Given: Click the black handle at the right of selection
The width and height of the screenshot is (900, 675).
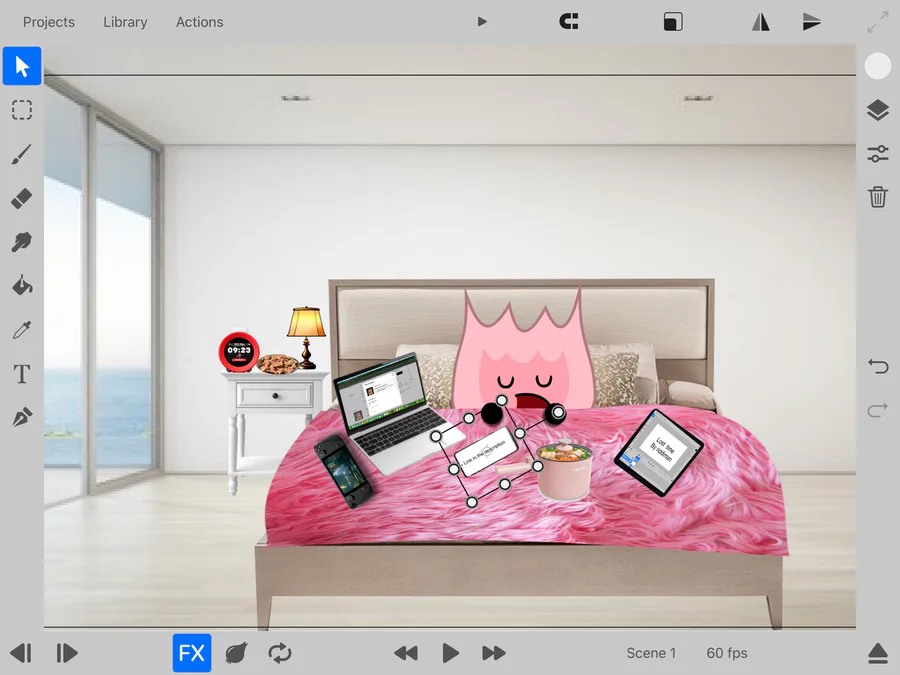Looking at the screenshot, I should (x=556, y=413).
